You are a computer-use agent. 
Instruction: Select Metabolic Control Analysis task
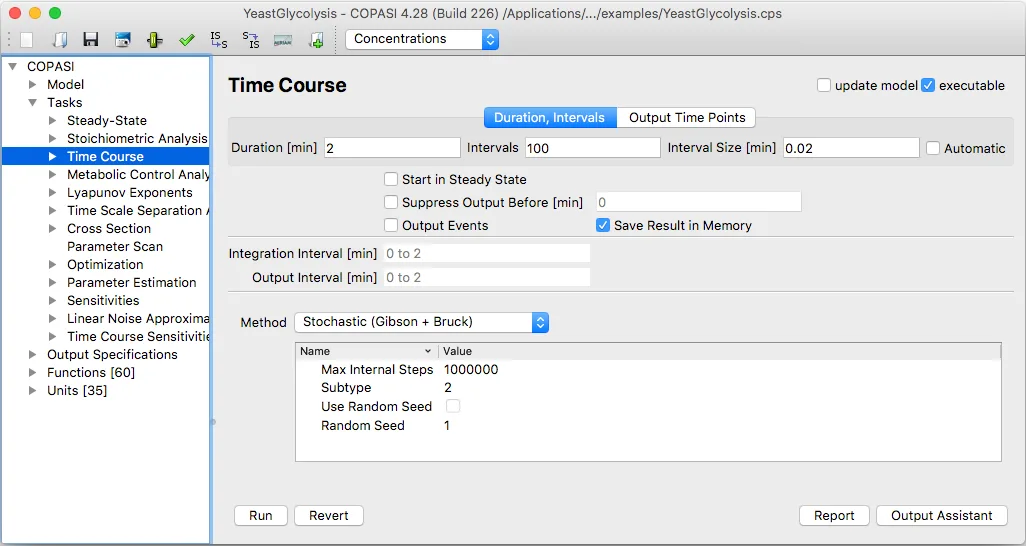point(137,175)
